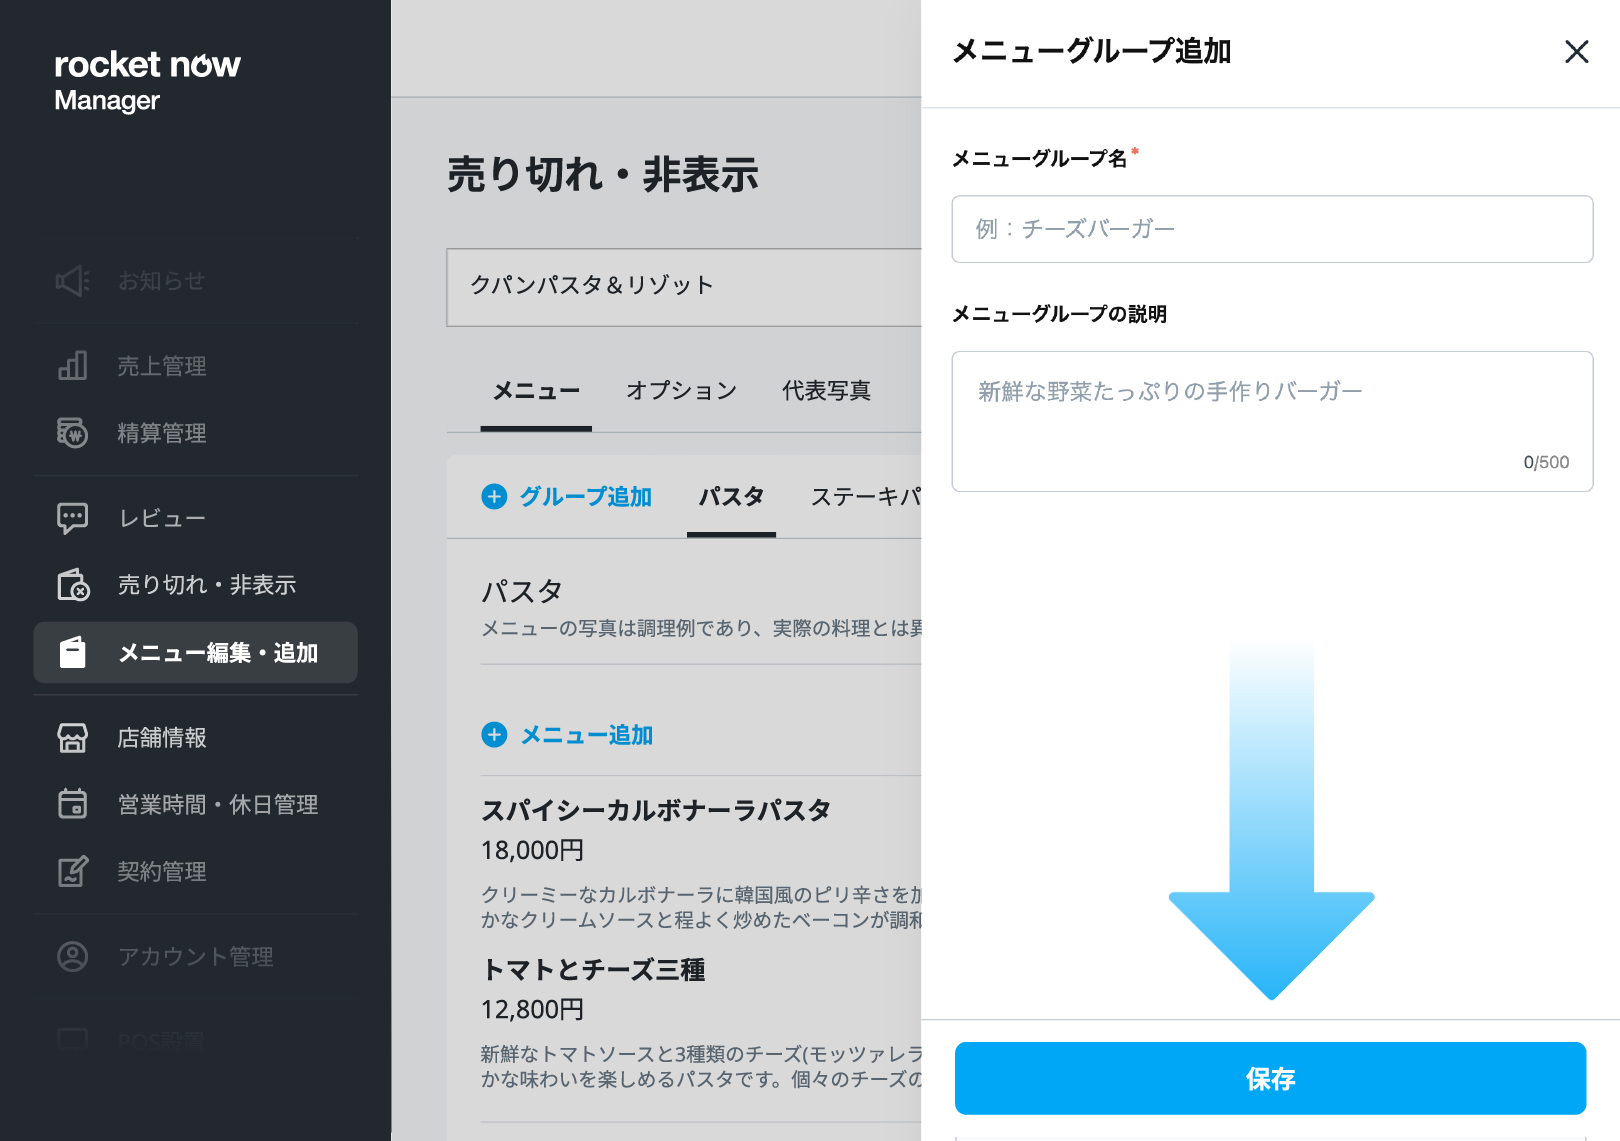Select メニュー編集・追加 in the sidebar
Screen dimensions: 1620x1141
tap(196, 653)
